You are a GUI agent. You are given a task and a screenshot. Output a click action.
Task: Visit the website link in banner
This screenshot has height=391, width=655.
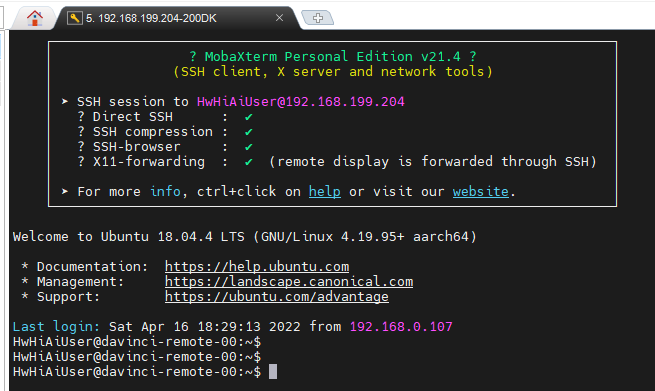tap(481, 192)
